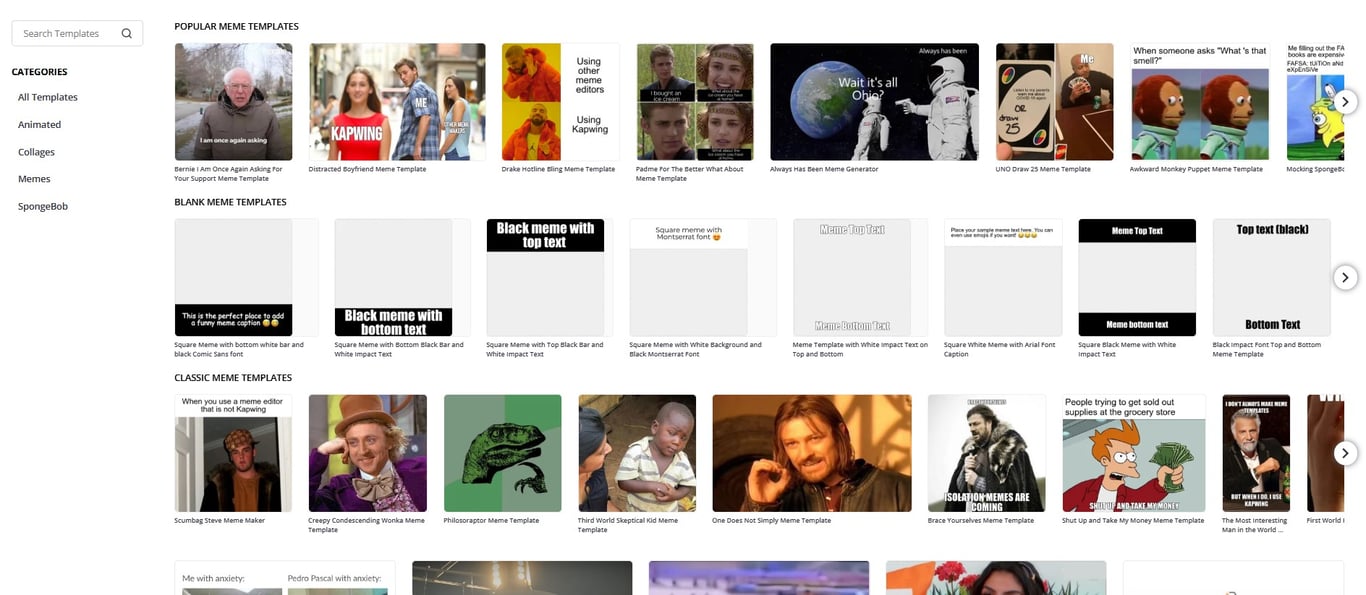Screen dimensions: 1366x595
Task: Click the Awkward Monkey Puppet Meme Template link
Action: (1196, 169)
